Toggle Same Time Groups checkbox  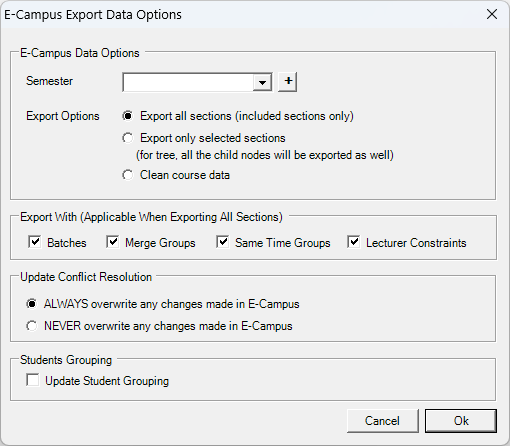pos(222,242)
